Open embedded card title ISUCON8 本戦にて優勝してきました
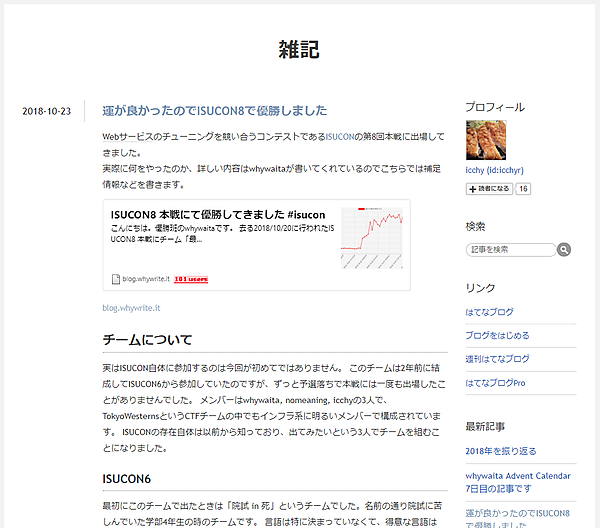The height and width of the screenshot is (528, 600). tap(218, 214)
